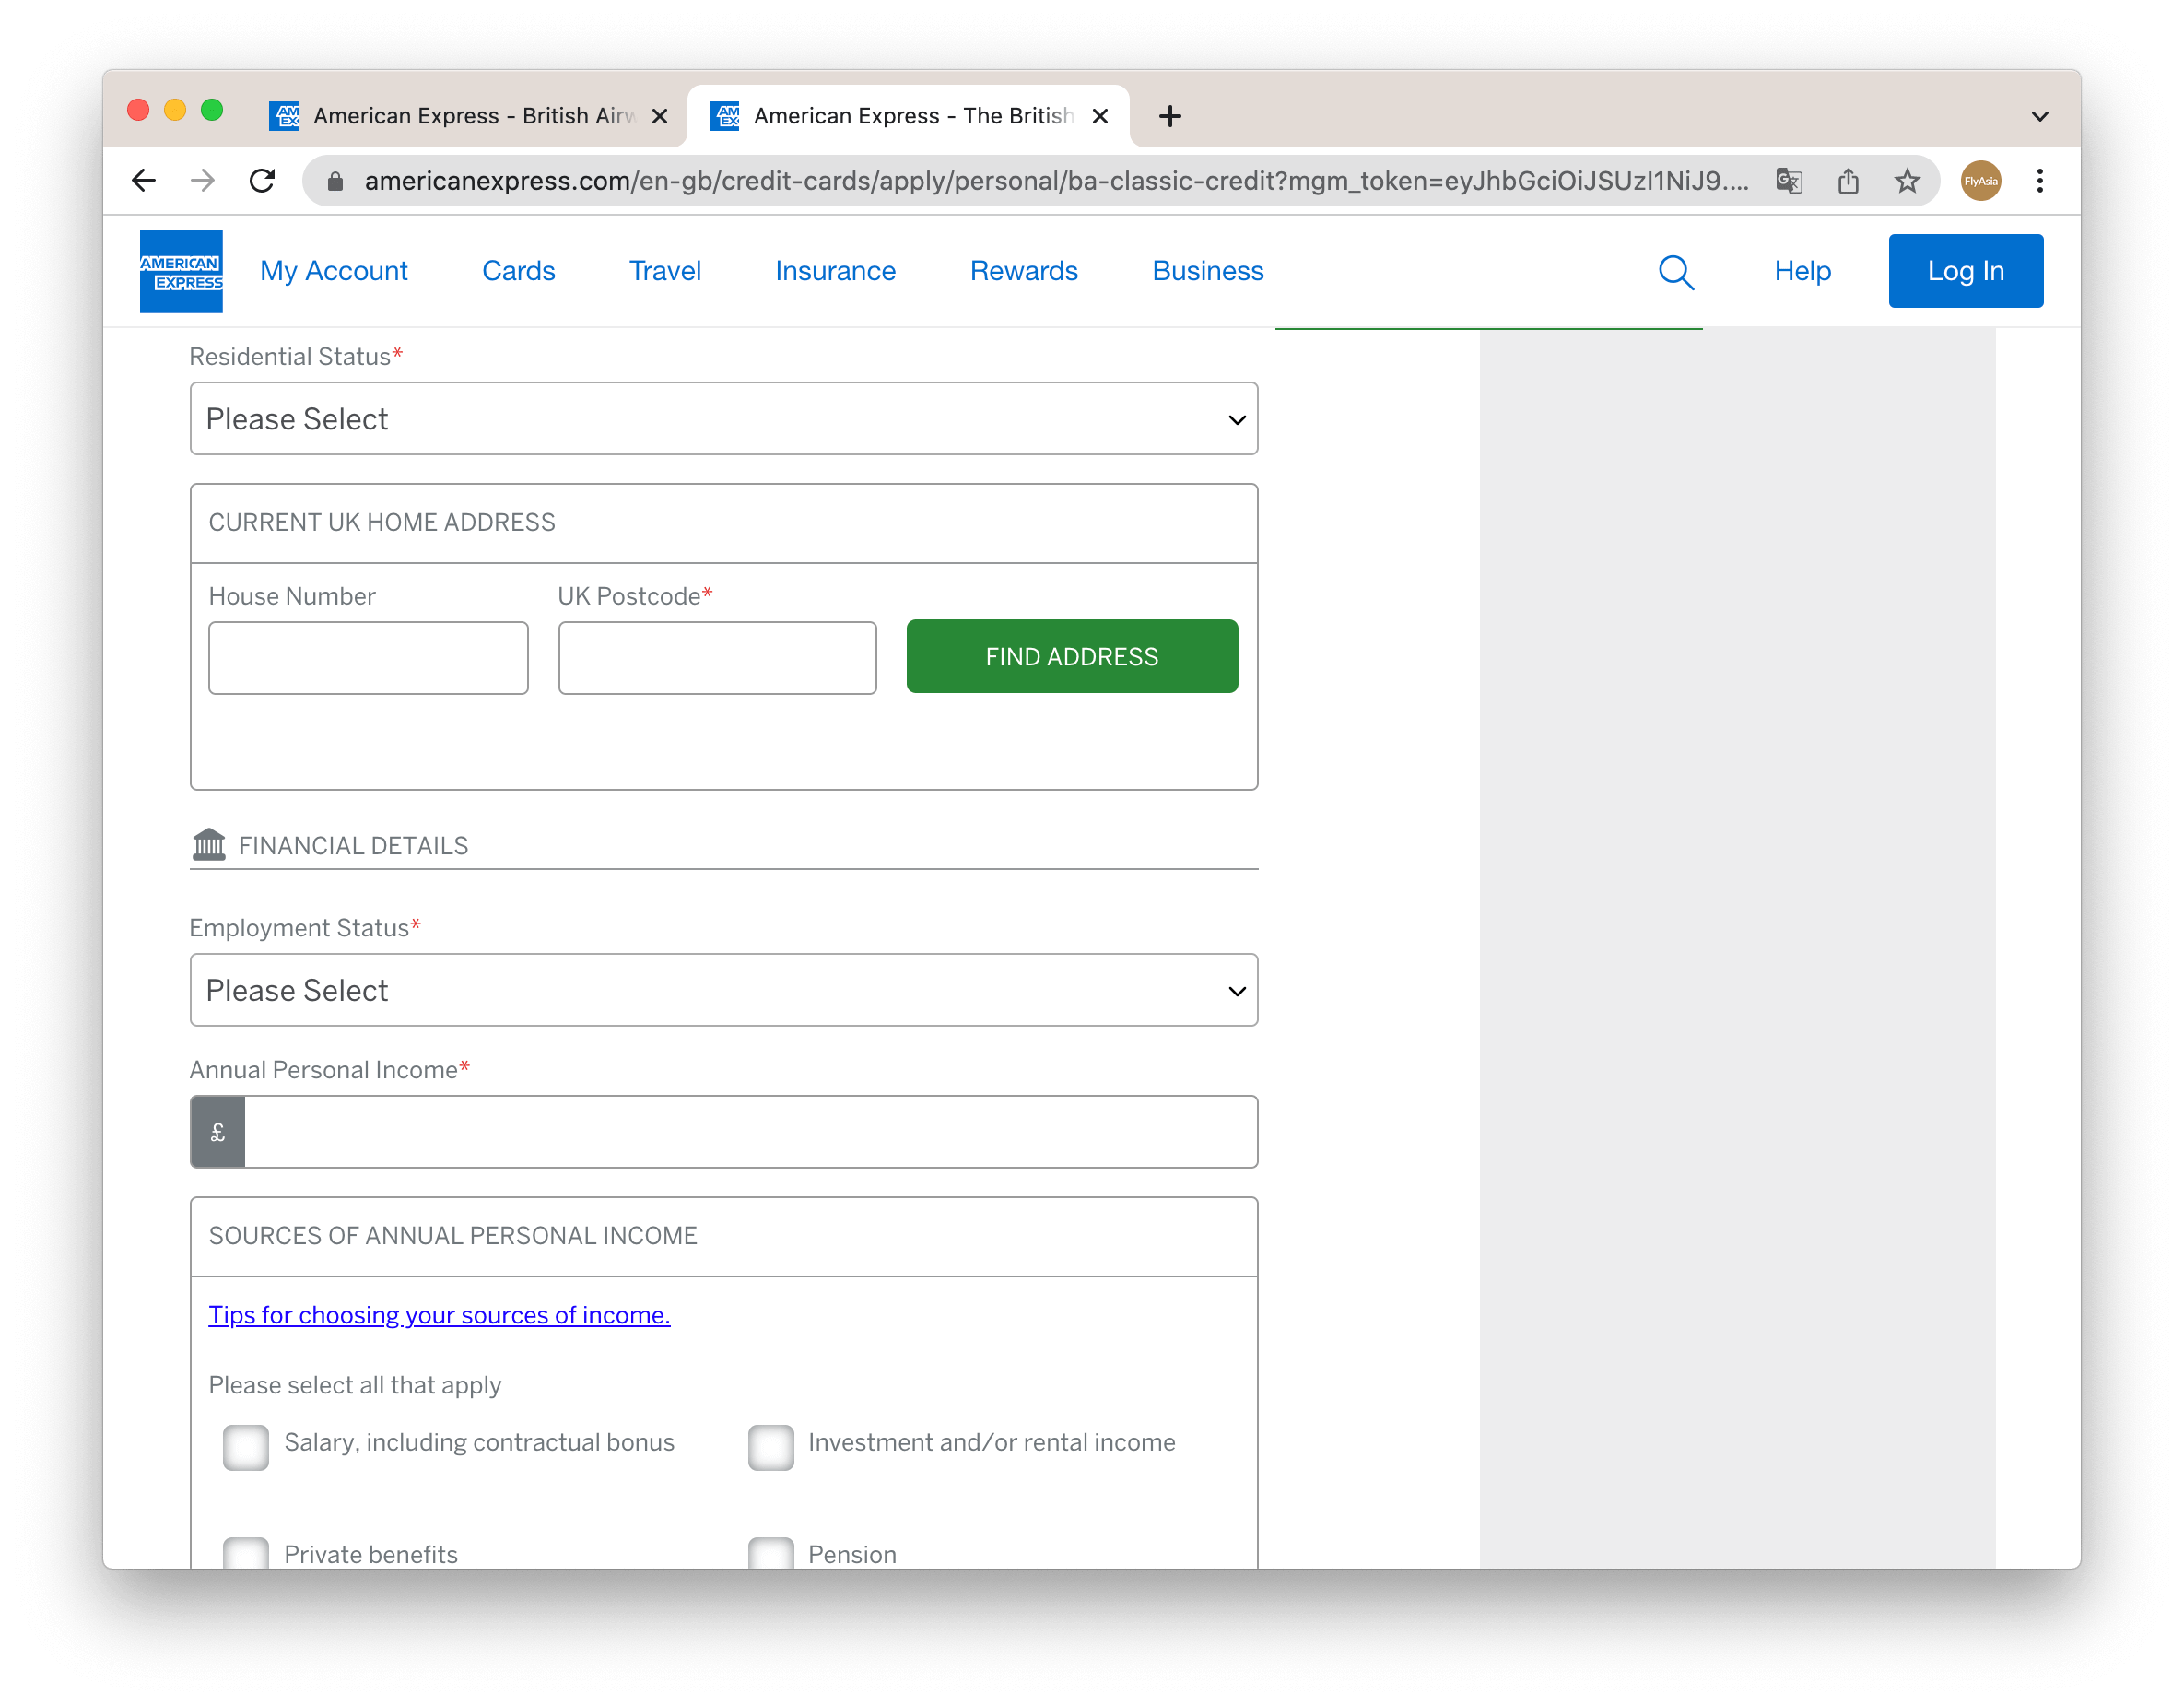Bookmark this page with the star icon
This screenshot has width=2184, height=1705.
pos(1907,181)
